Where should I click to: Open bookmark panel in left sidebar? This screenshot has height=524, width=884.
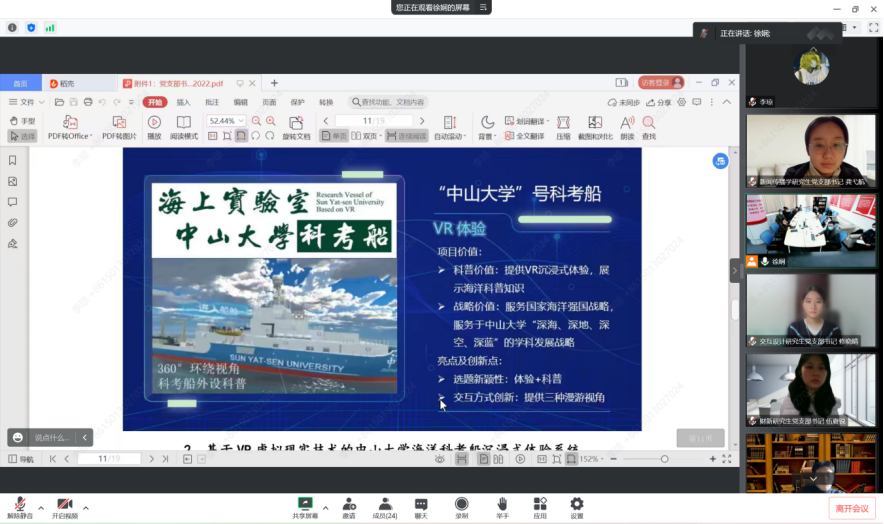[x=12, y=161]
